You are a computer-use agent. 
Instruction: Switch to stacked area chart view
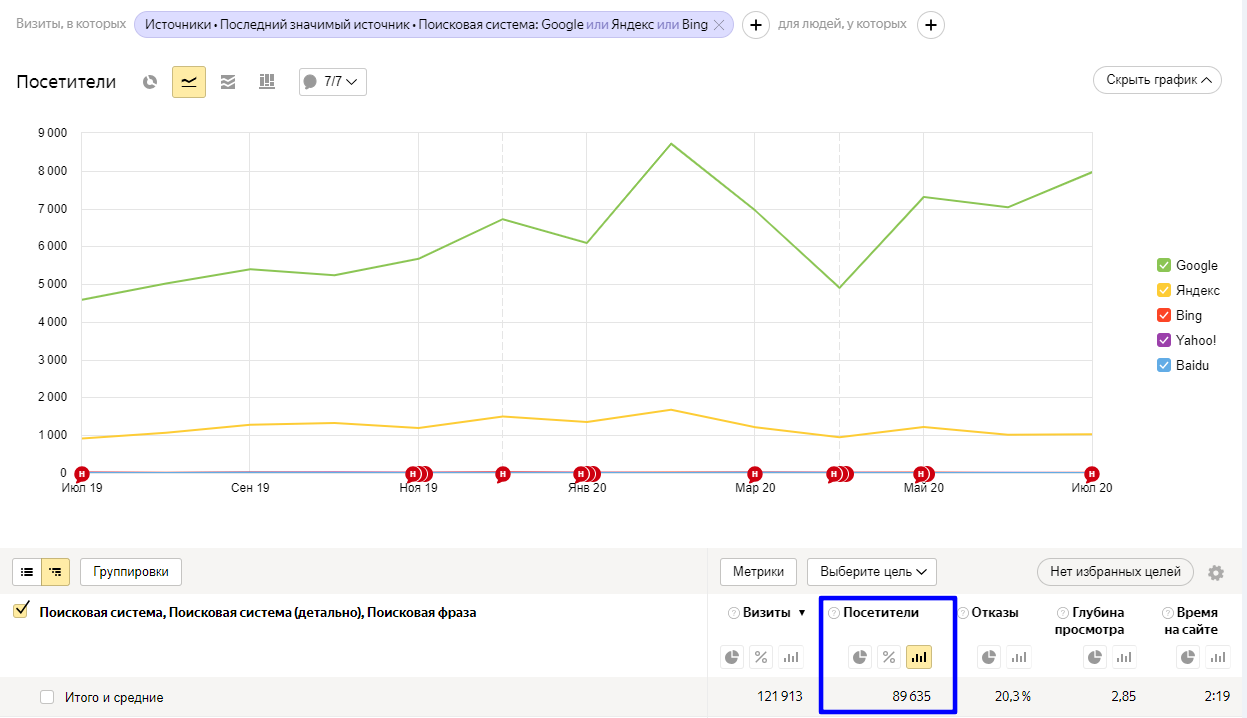click(228, 82)
